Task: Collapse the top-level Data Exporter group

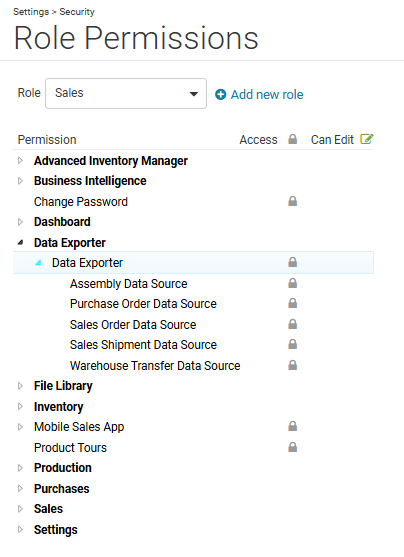Action: tap(20, 243)
